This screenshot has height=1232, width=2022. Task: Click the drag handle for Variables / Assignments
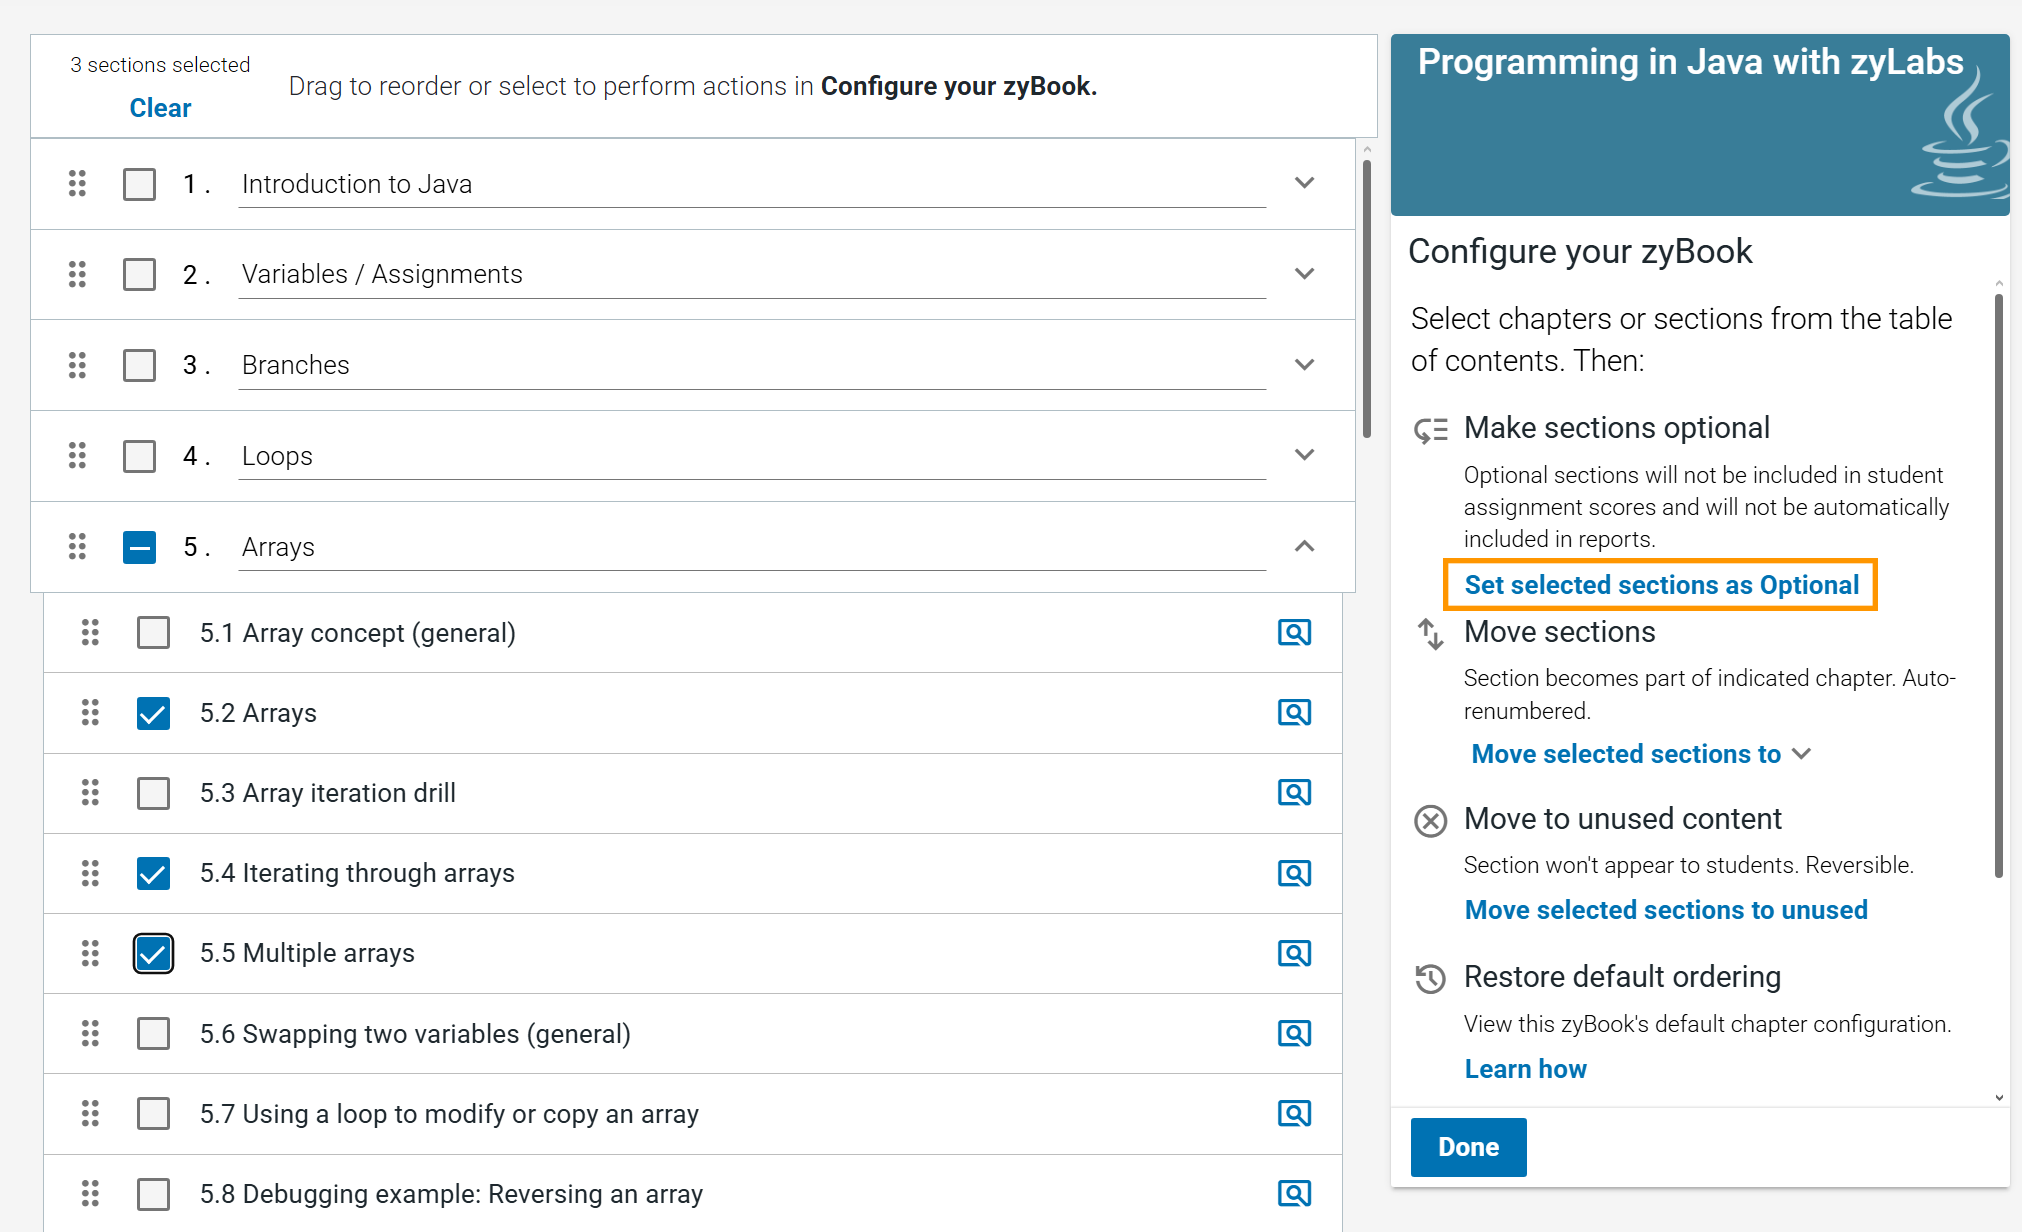coord(77,274)
